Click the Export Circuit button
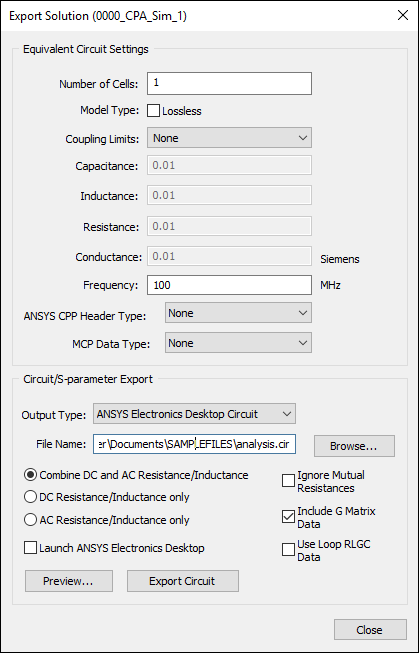The height and width of the screenshot is (653, 419). 182,581
